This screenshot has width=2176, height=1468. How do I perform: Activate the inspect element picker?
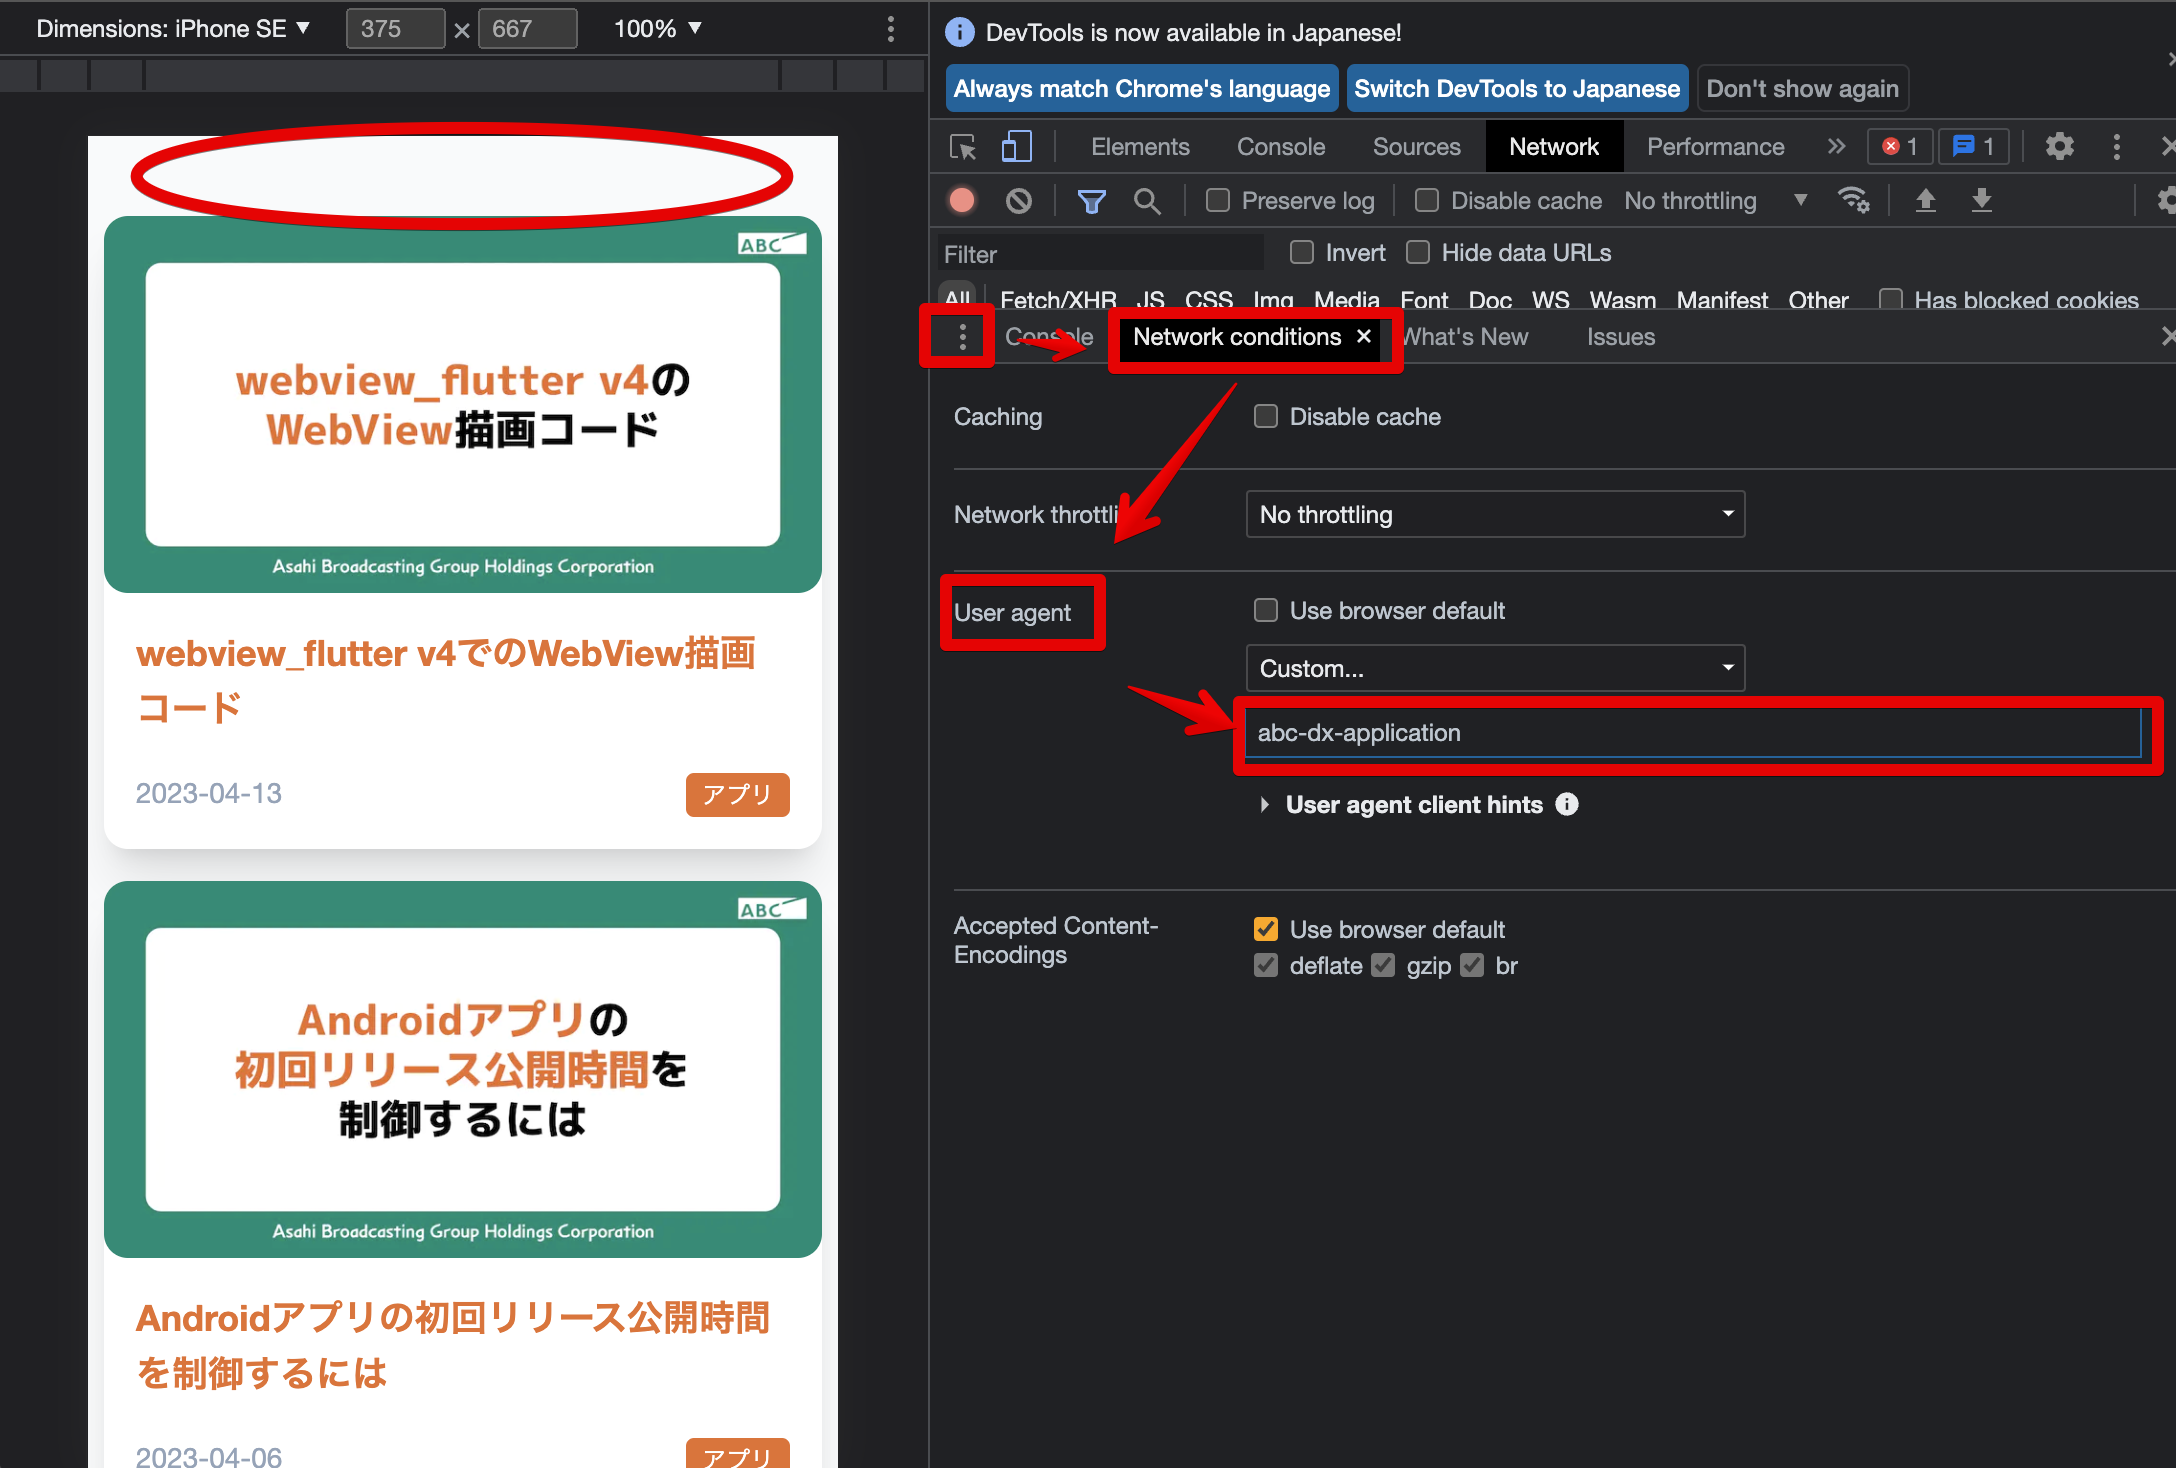pyautogui.click(x=962, y=147)
